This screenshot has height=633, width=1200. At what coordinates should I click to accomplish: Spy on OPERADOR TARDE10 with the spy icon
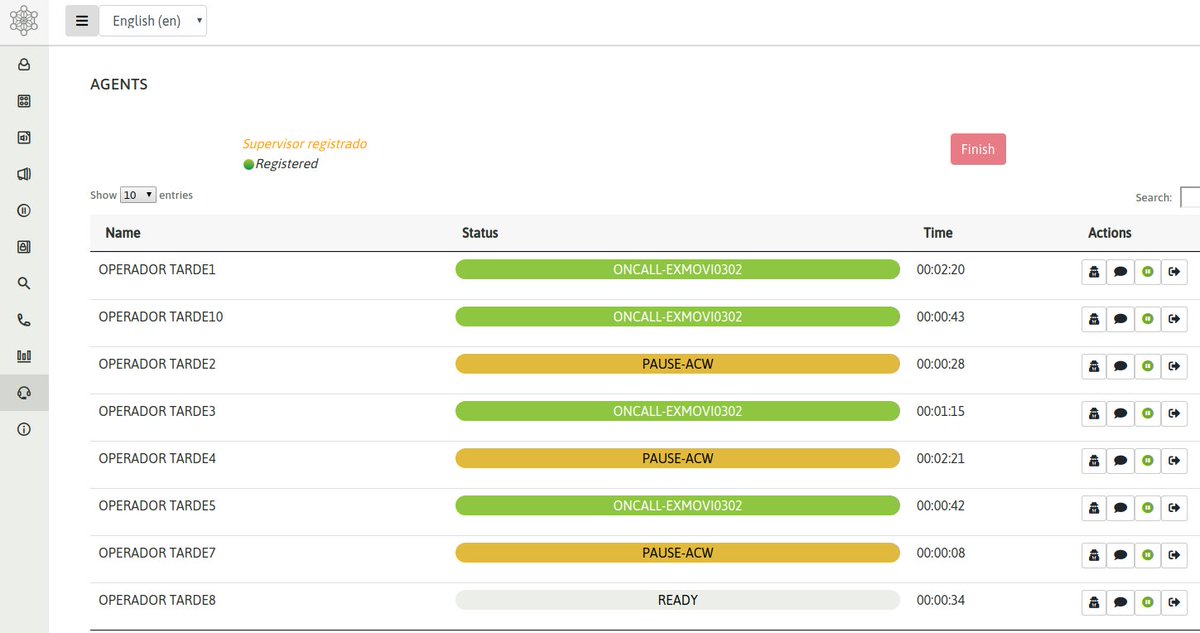tap(1094, 319)
